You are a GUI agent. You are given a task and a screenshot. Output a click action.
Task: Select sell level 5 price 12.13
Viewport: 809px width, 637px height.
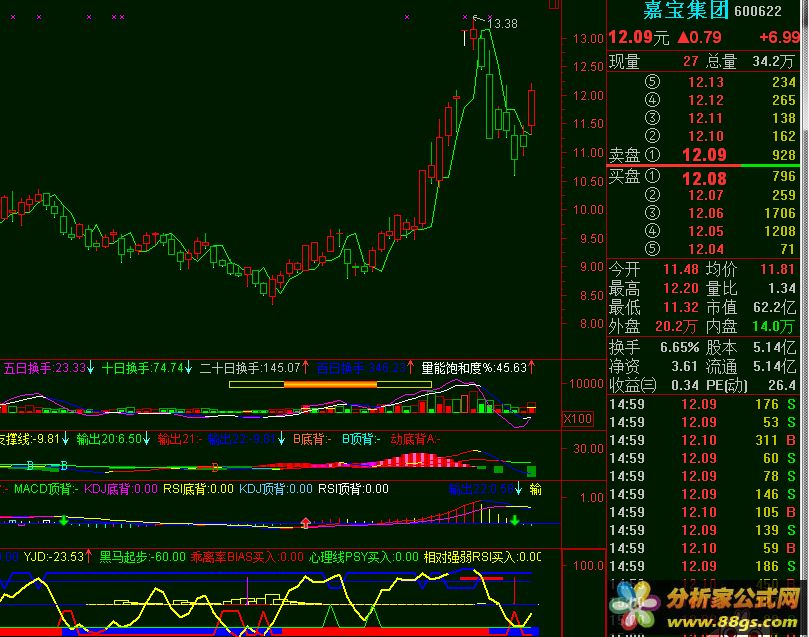[705, 82]
